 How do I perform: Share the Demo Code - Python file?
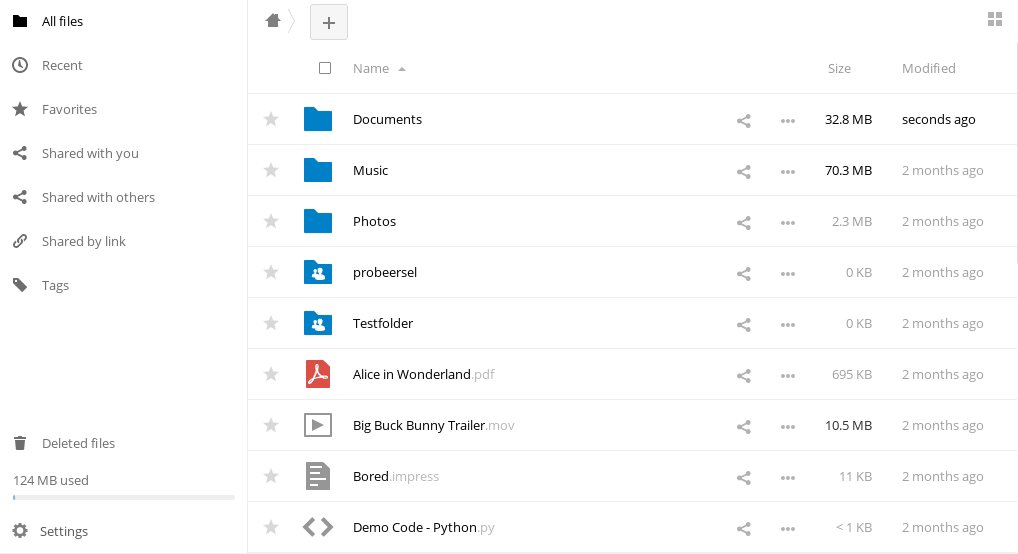pos(744,528)
